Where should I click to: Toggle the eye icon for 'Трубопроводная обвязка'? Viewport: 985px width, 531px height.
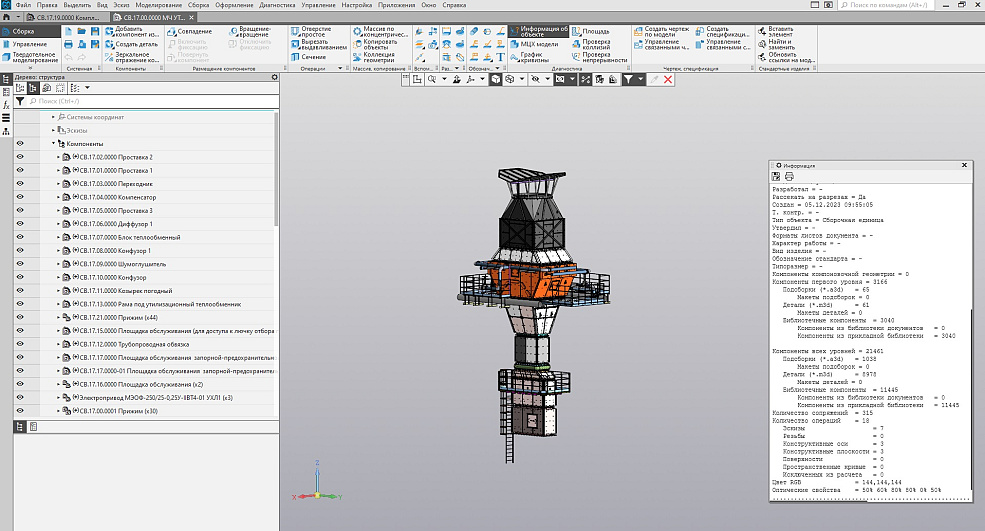[20, 344]
